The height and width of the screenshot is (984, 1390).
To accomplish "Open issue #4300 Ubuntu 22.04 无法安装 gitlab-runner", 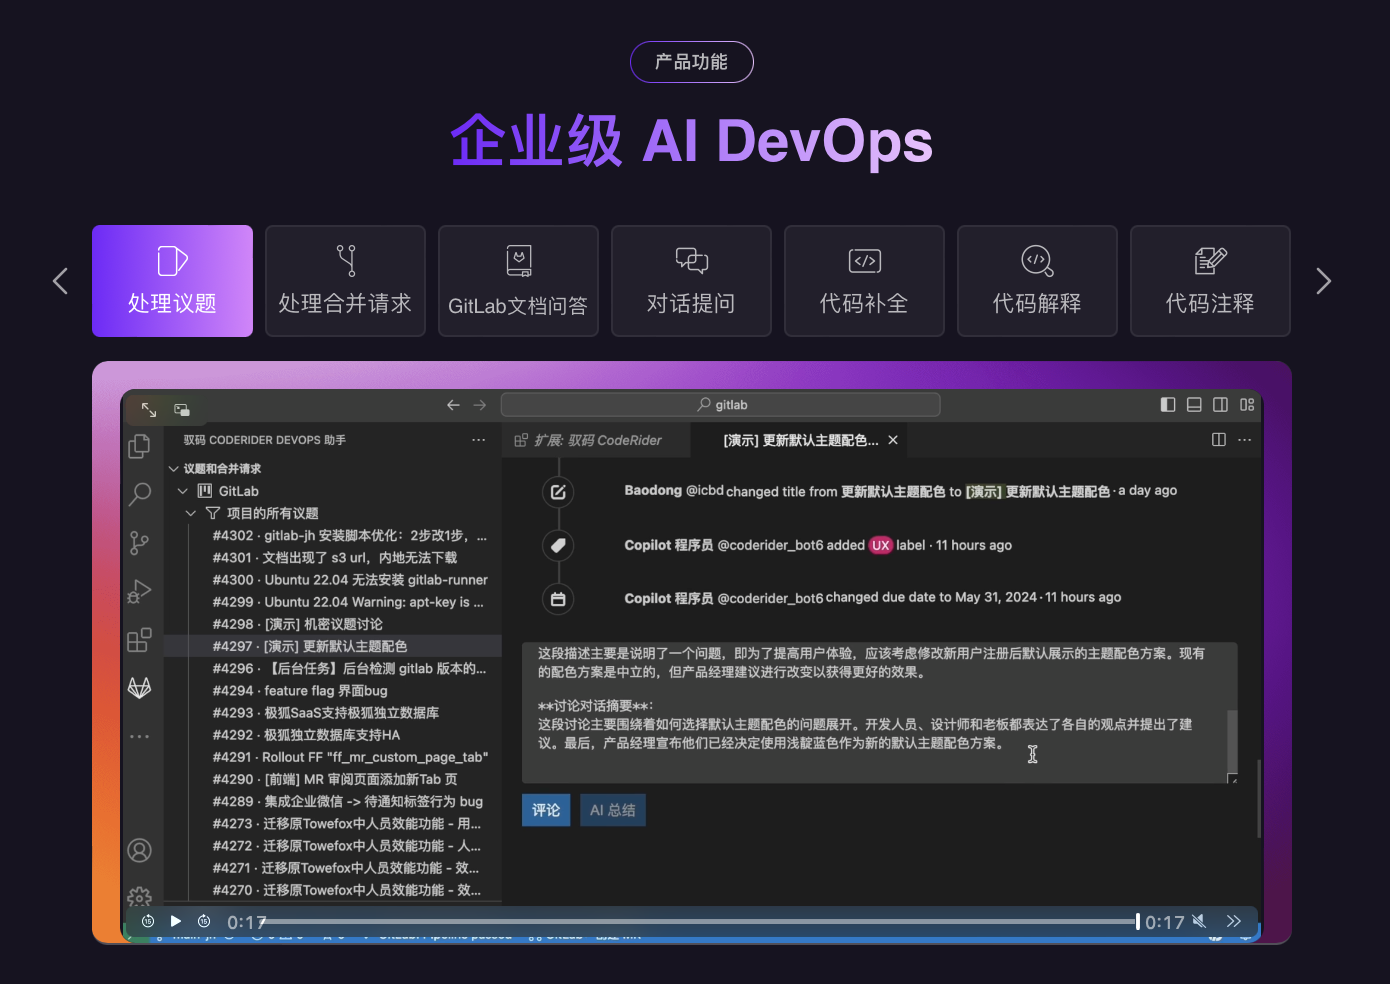I will click(350, 580).
